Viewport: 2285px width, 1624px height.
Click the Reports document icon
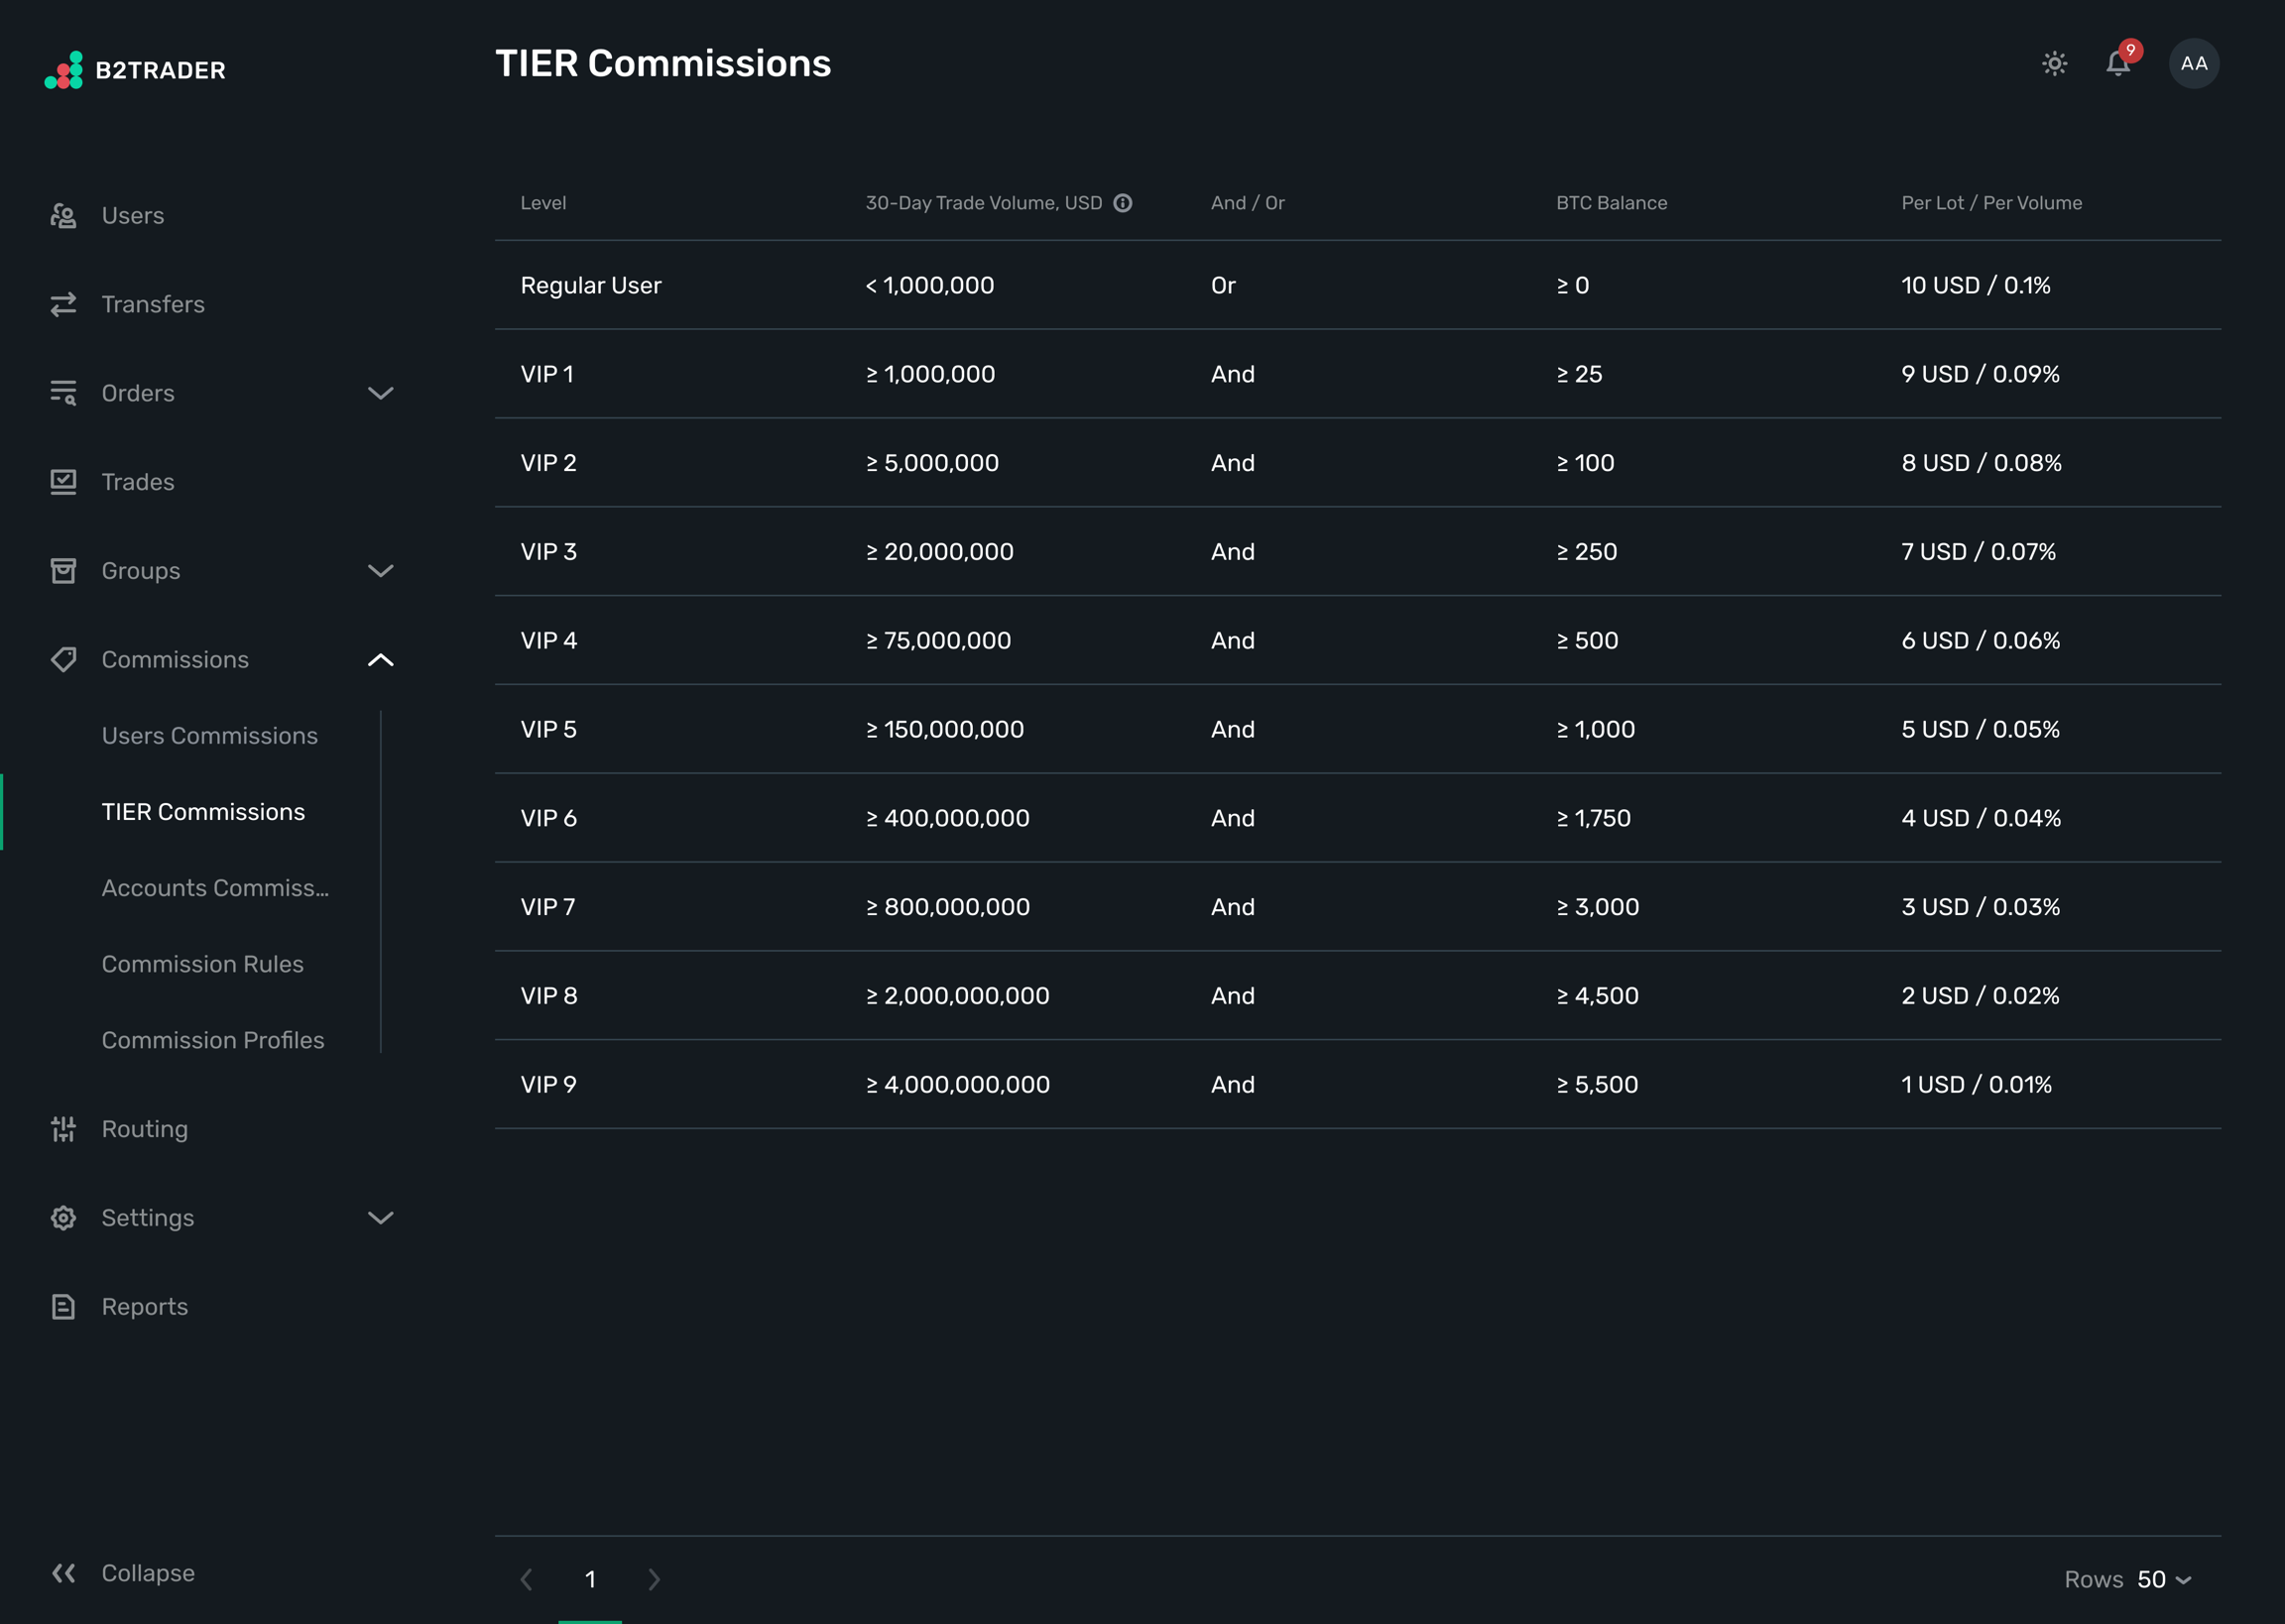(x=64, y=1307)
